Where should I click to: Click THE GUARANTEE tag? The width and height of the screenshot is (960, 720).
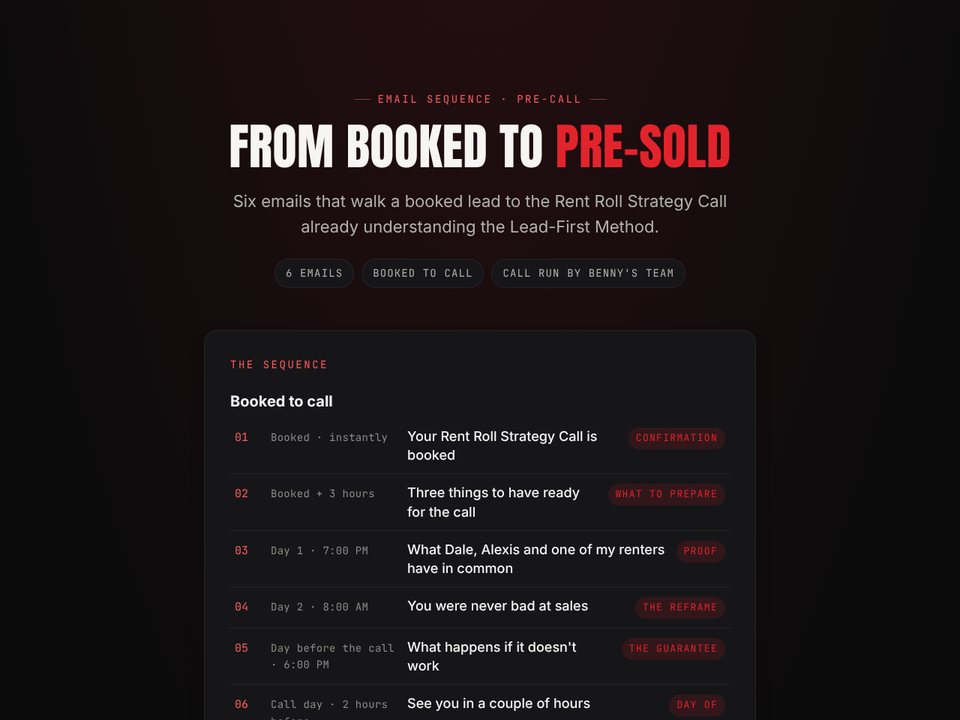673,648
